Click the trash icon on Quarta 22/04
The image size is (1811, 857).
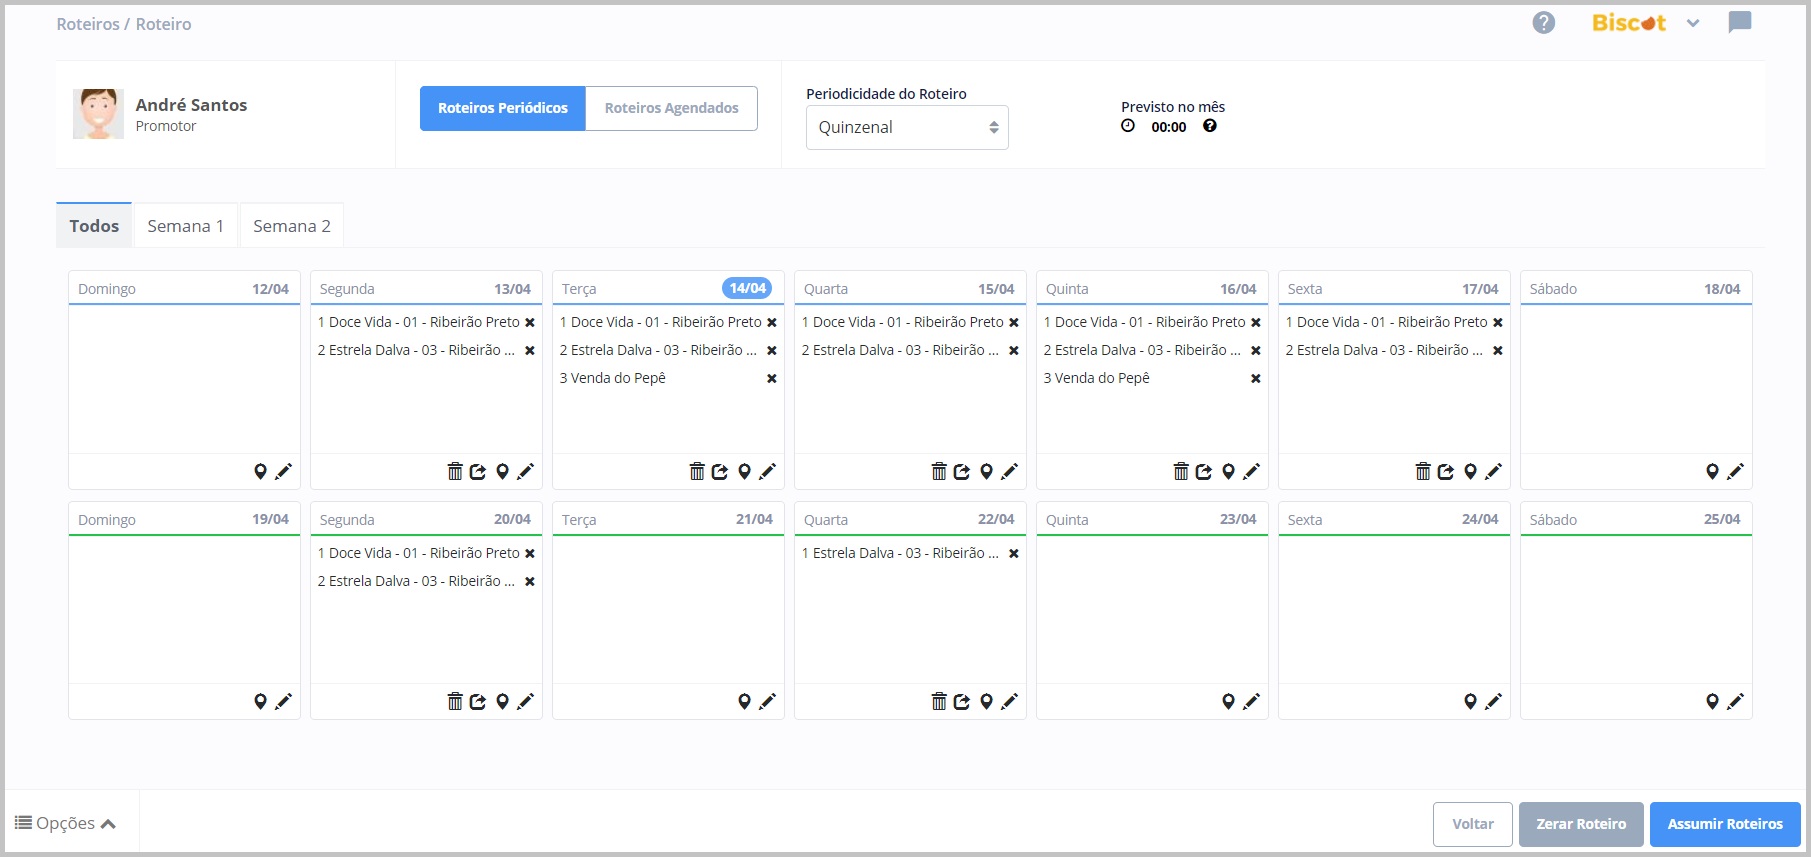[939, 701]
